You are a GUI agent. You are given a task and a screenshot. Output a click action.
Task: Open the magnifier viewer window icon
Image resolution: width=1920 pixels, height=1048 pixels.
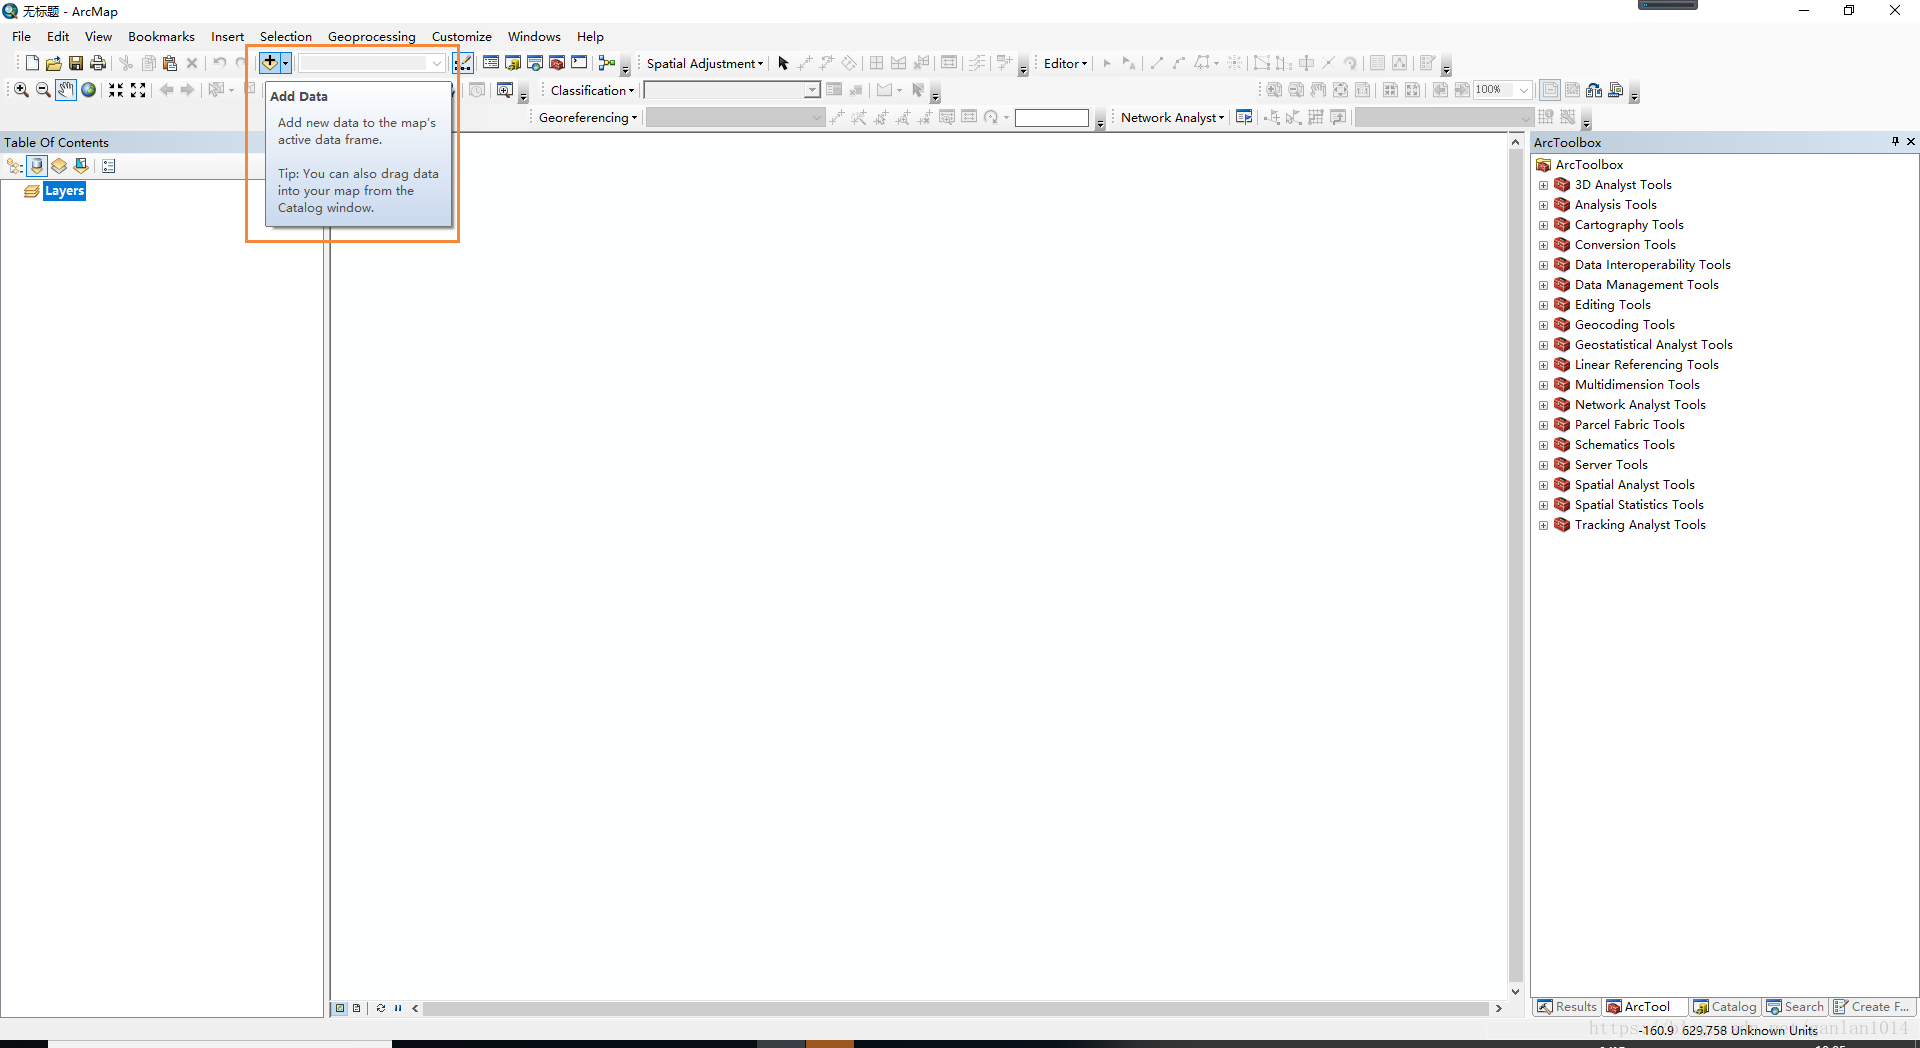[505, 90]
